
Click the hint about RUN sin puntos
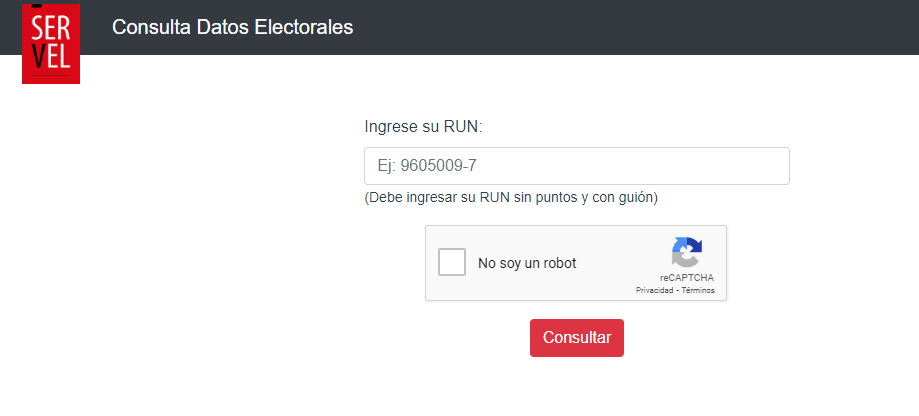coord(511,197)
